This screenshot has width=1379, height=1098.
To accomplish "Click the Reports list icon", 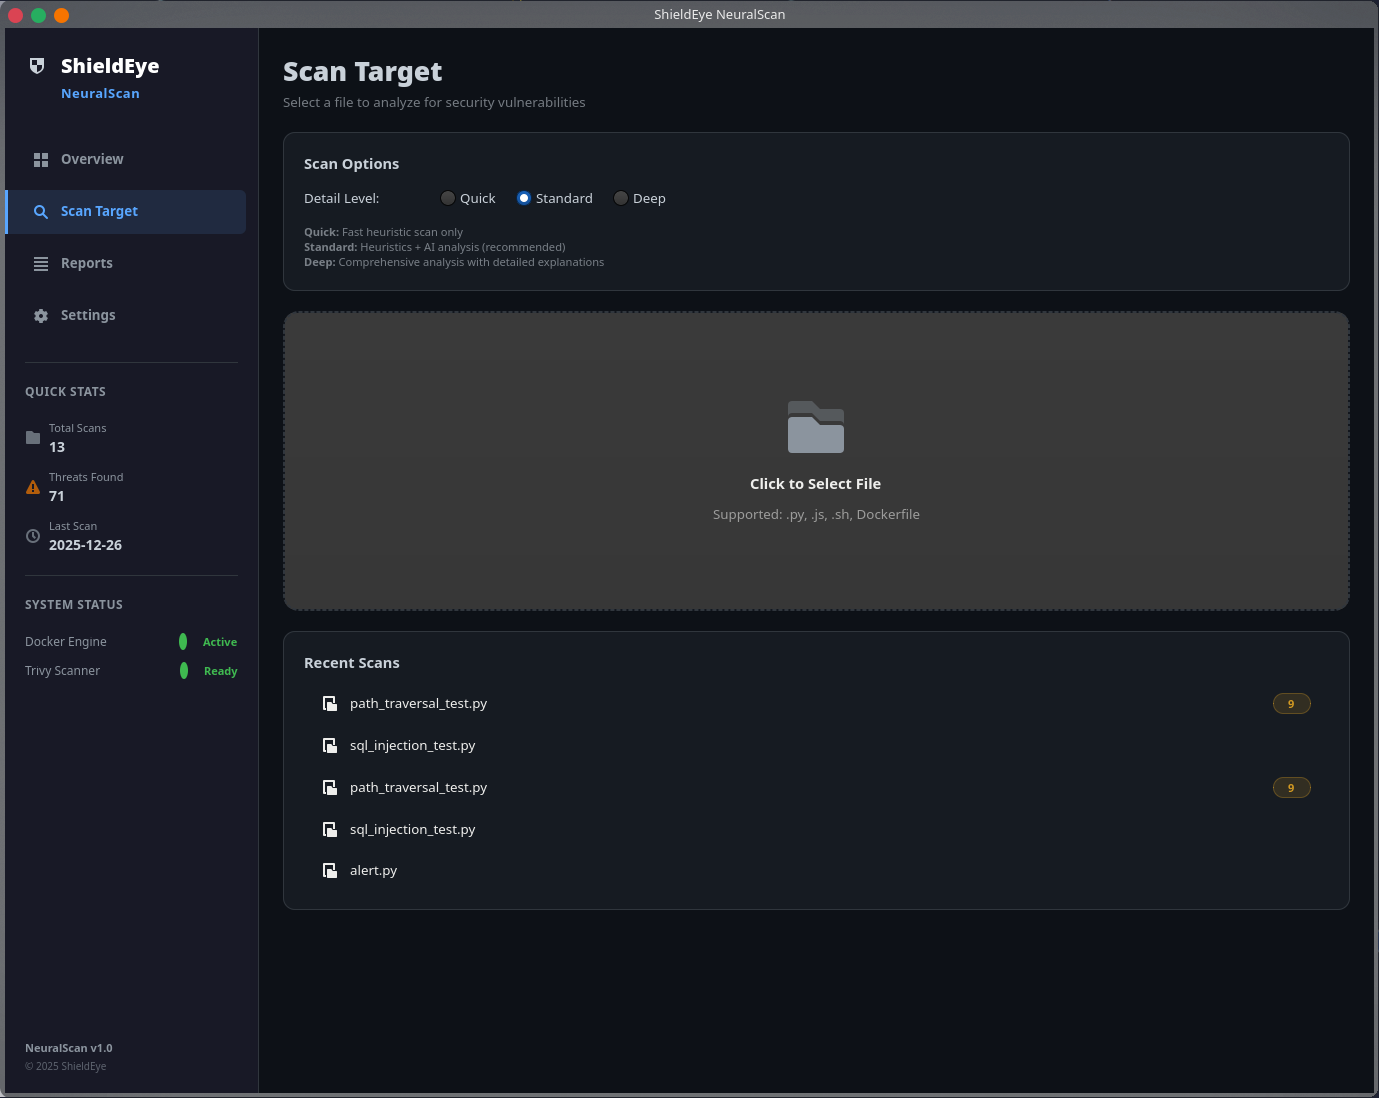I will click(x=41, y=264).
